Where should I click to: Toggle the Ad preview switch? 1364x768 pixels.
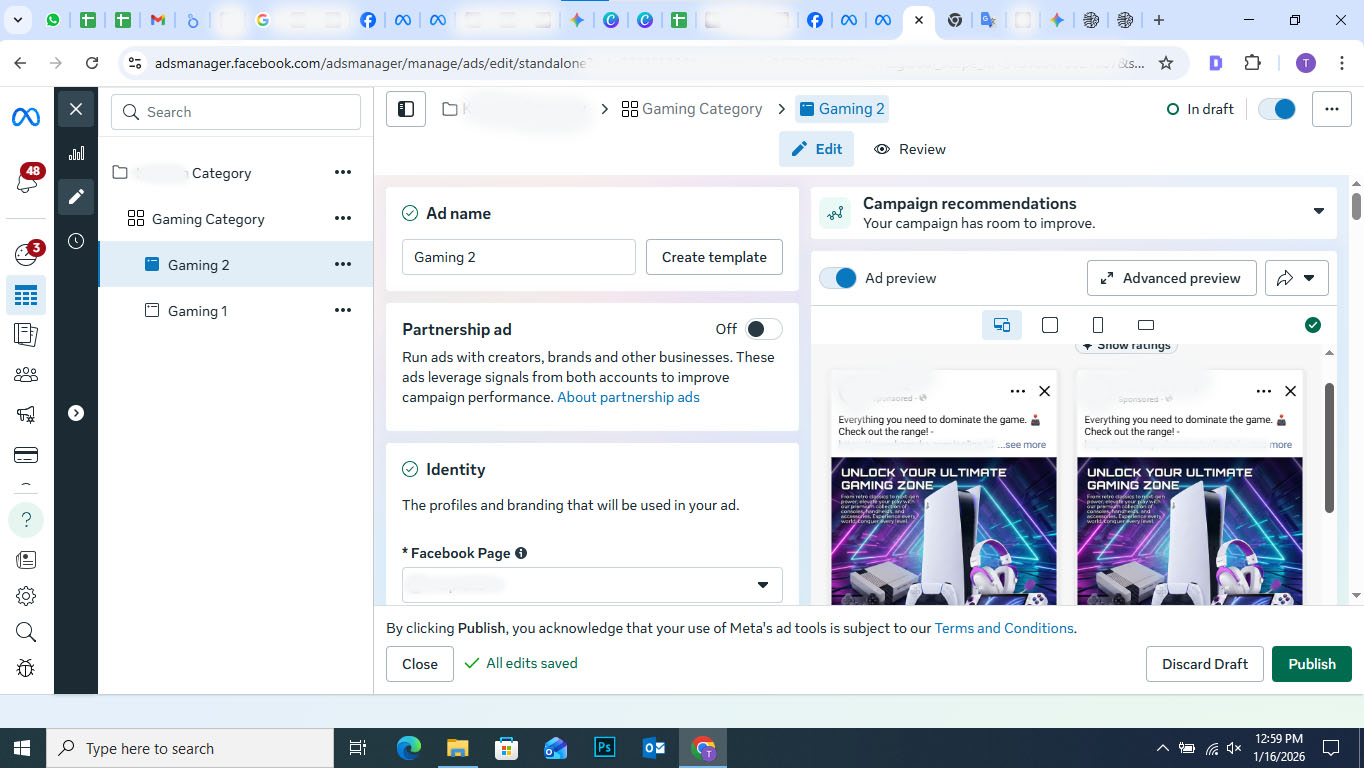[x=838, y=278]
